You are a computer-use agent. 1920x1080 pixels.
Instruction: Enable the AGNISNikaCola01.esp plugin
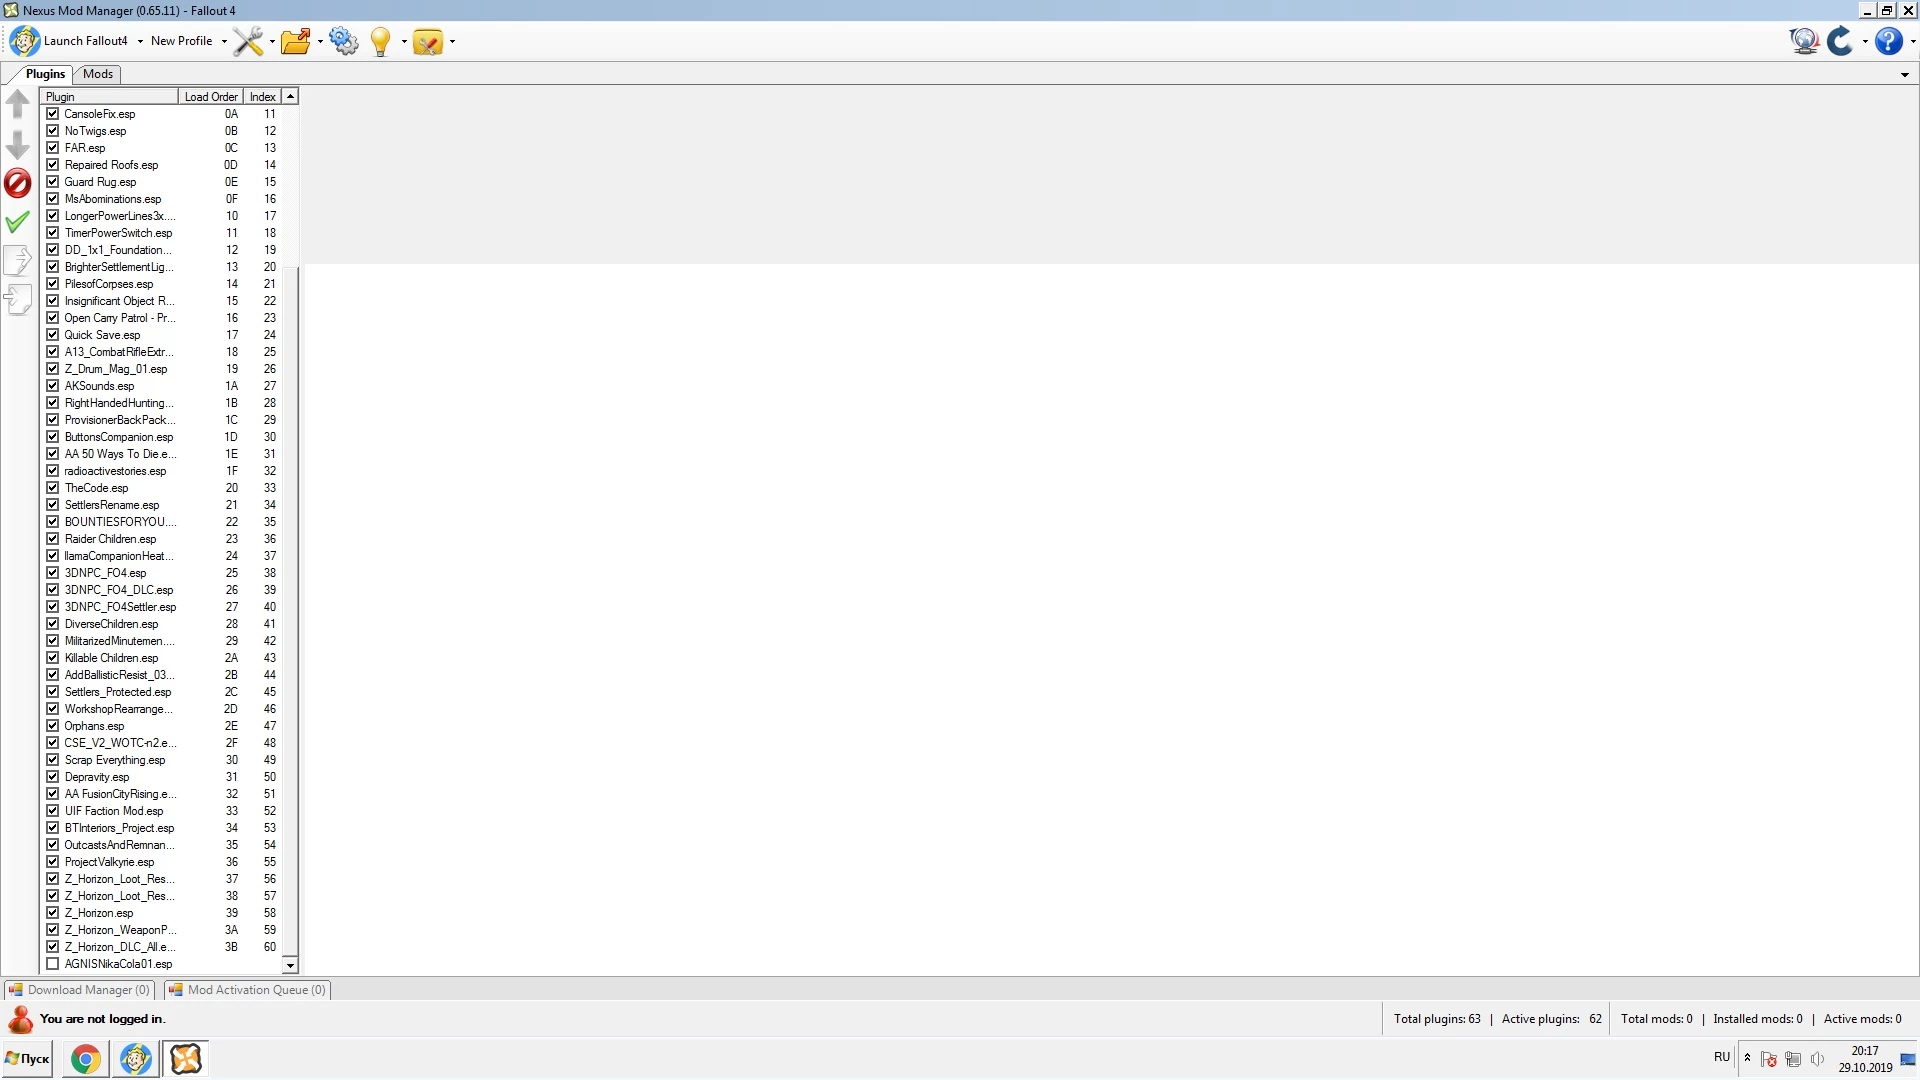[53, 964]
